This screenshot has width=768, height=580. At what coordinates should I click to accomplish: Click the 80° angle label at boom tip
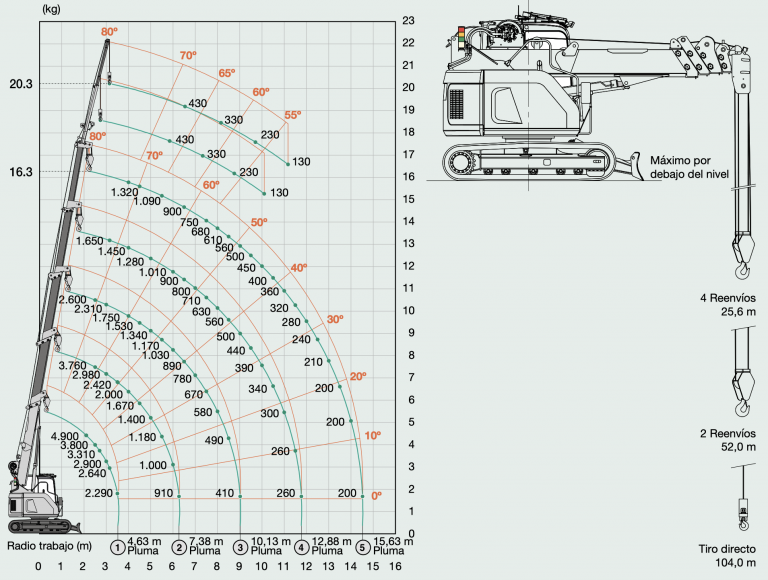[x=109, y=32]
